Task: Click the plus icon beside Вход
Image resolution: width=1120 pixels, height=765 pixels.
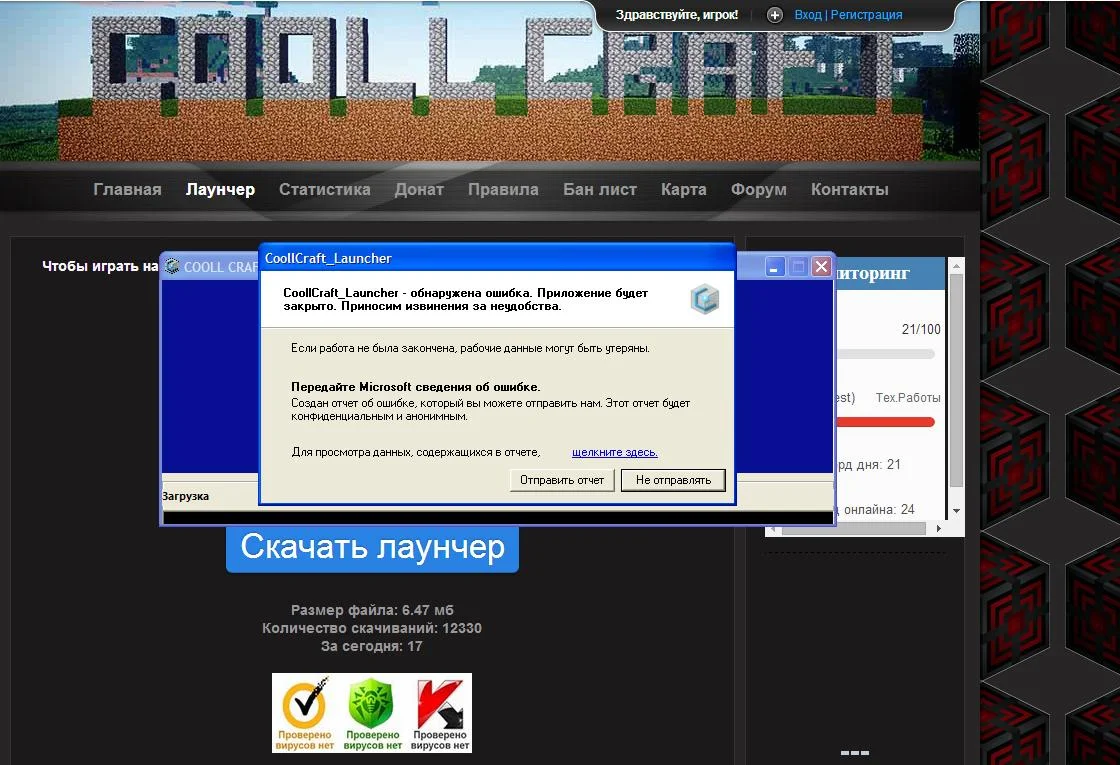Action: coord(775,15)
